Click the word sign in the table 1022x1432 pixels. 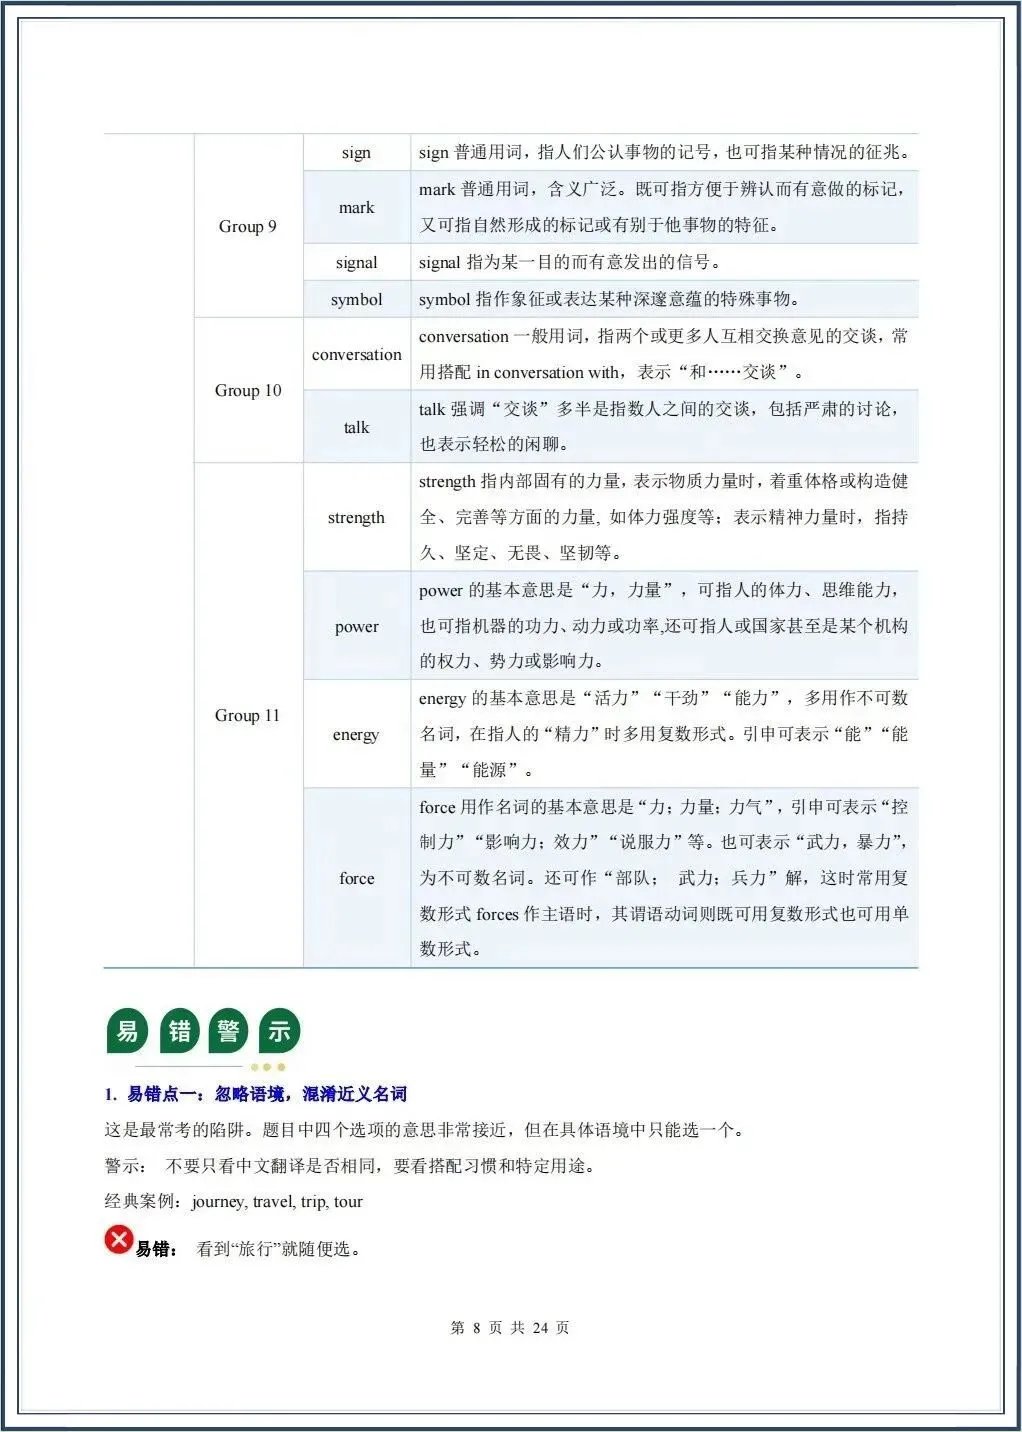pos(356,152)
